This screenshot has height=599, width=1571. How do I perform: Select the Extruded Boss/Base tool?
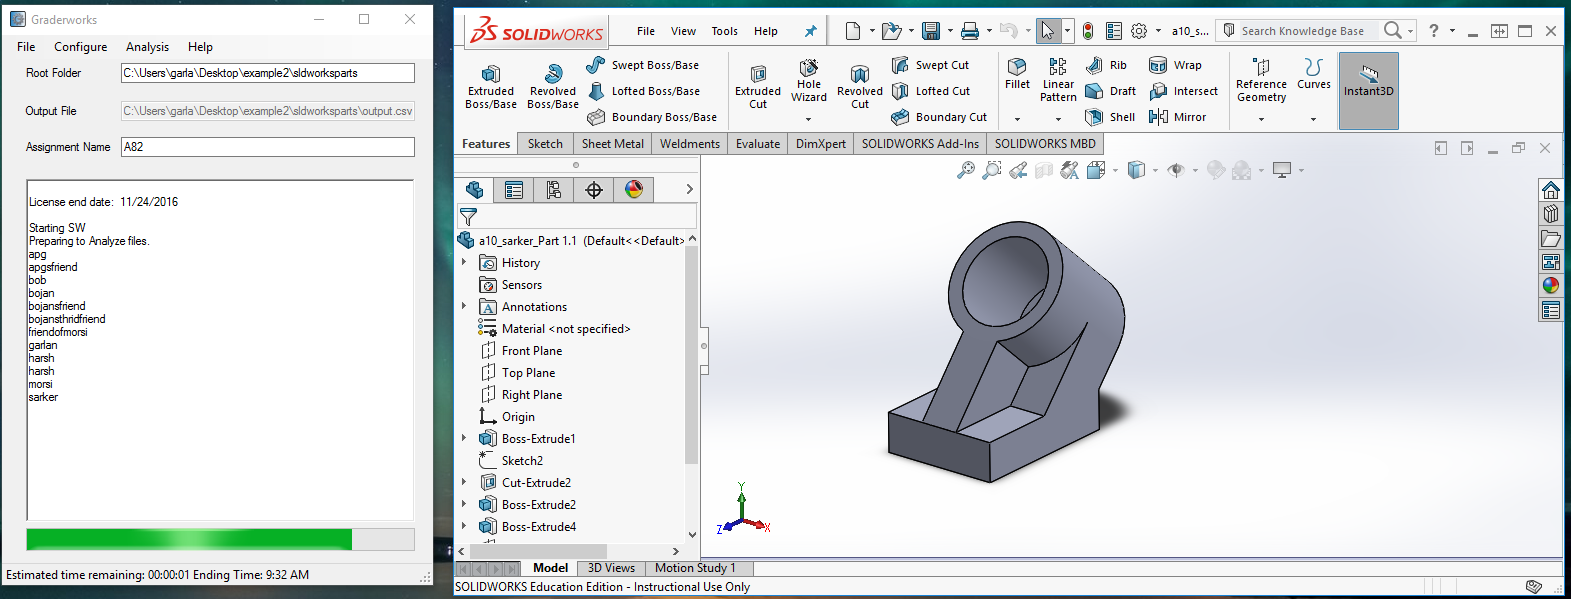click(x=491, y=87)
